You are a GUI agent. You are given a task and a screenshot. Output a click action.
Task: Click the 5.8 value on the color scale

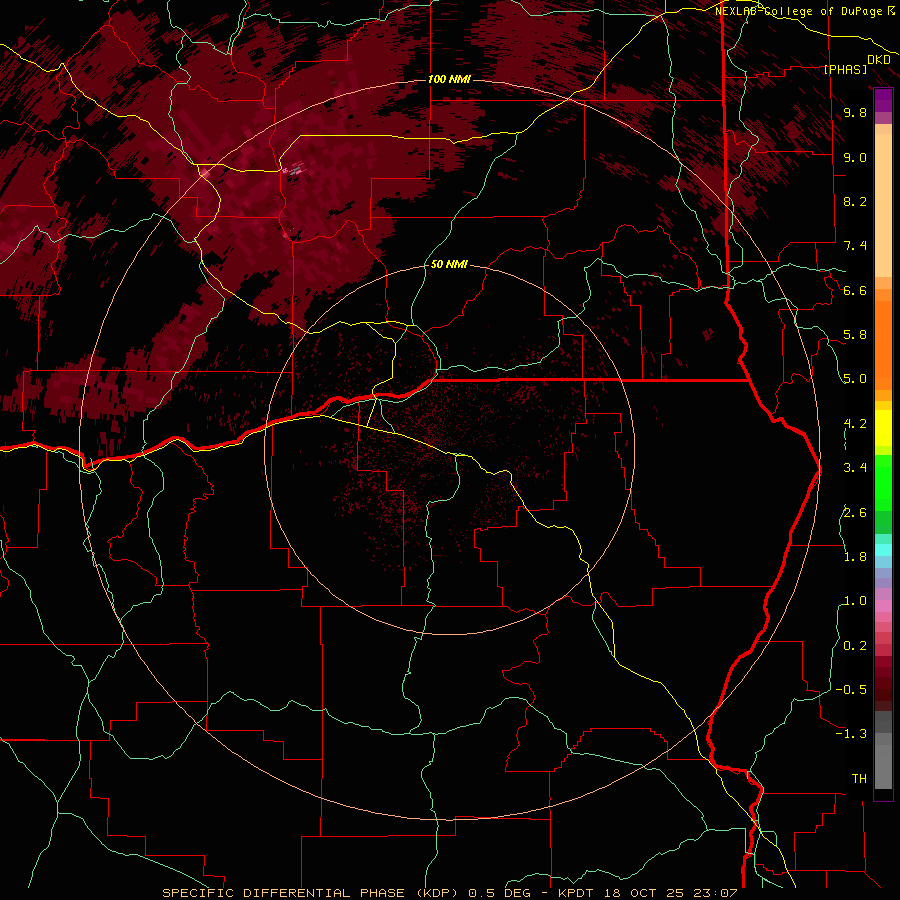(855, 335)
